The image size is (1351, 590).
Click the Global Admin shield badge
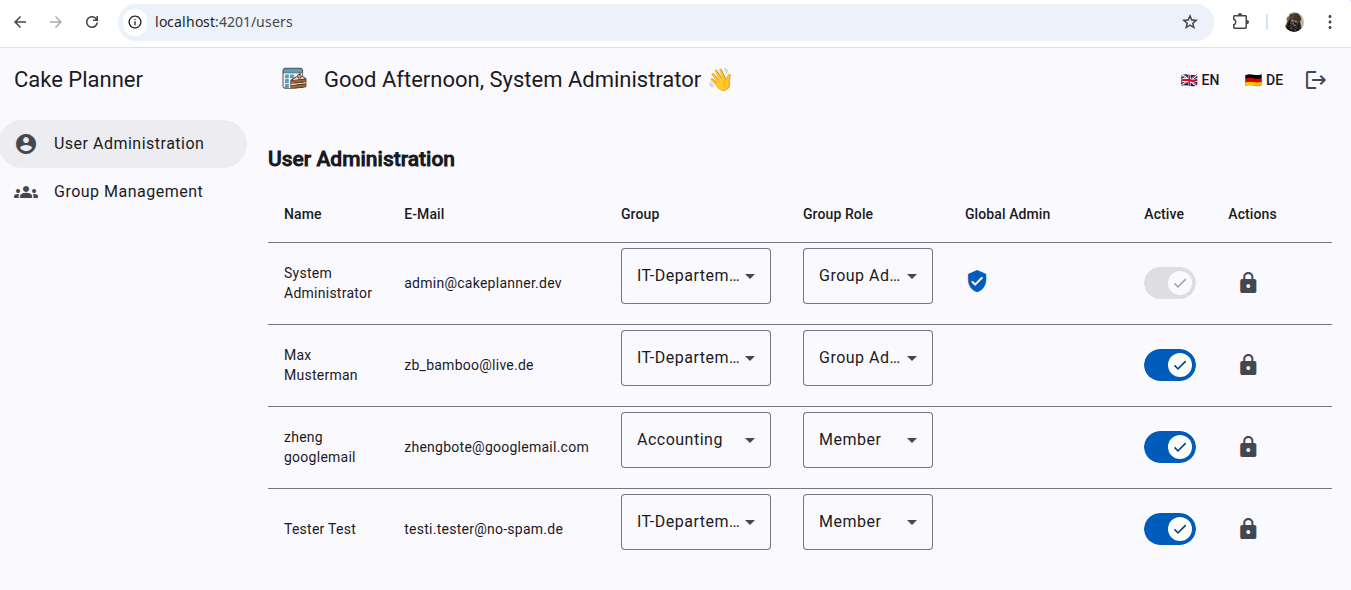[x=976, y=281]
